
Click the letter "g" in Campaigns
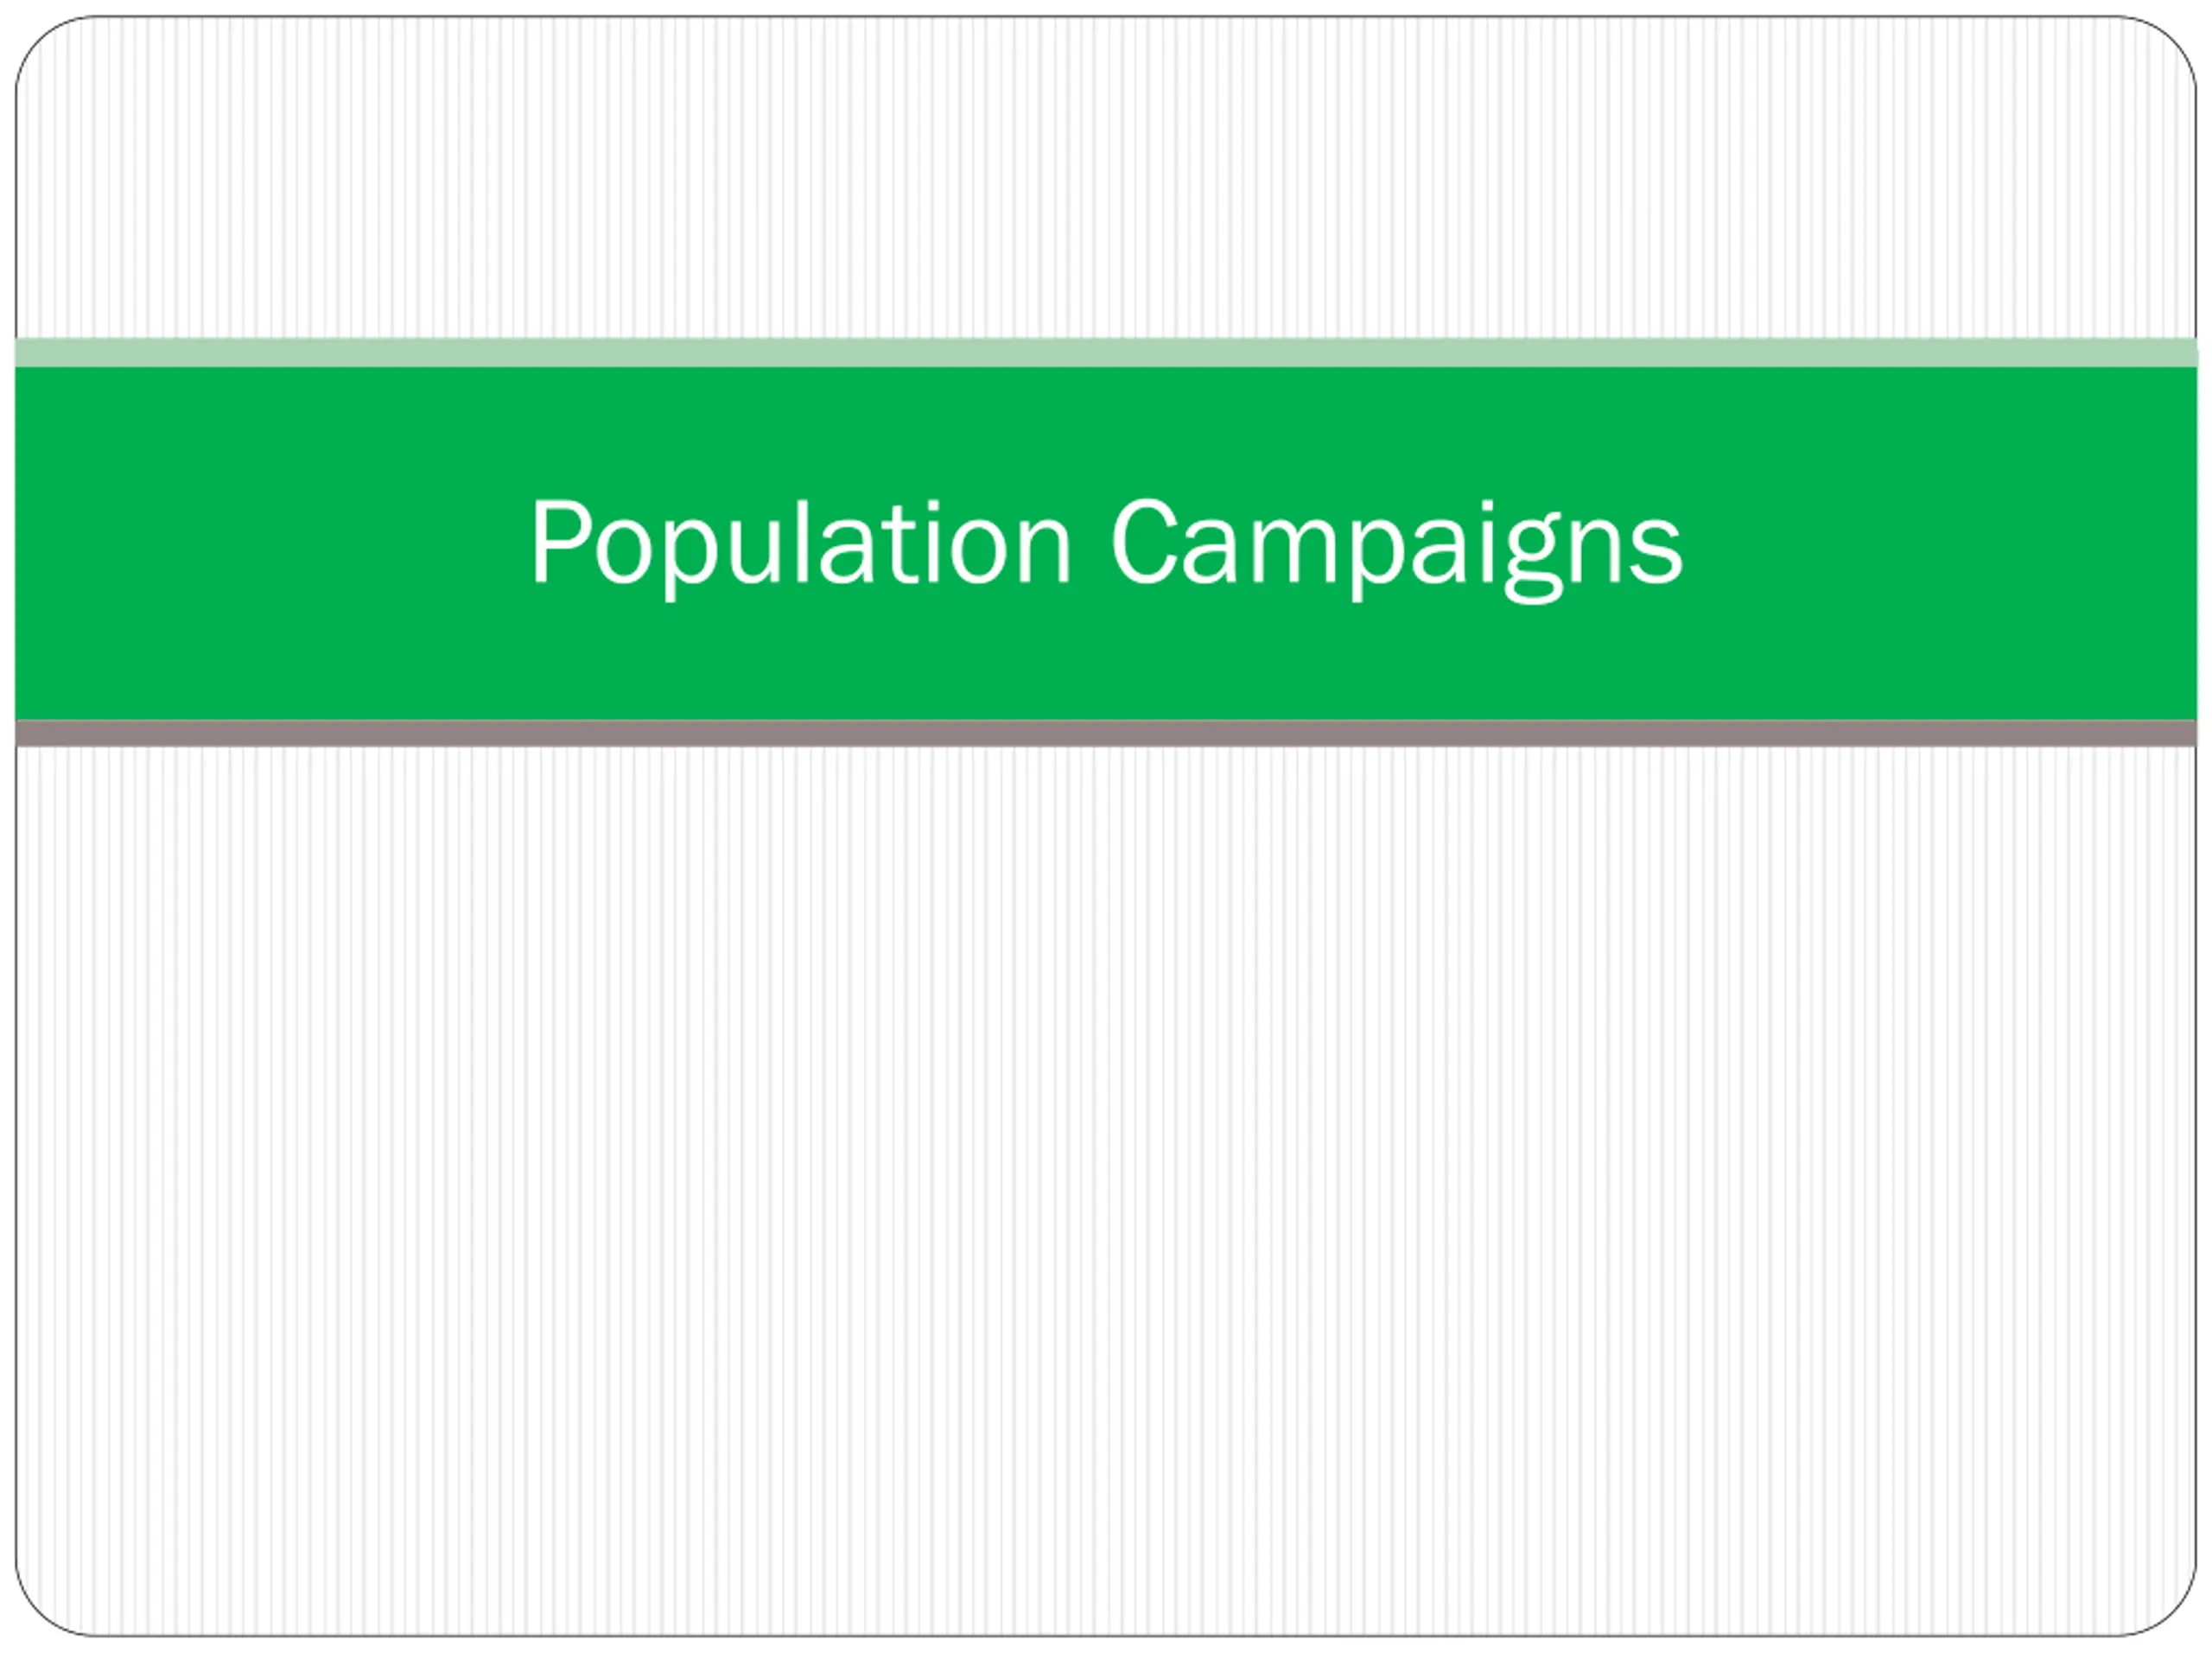click(x=1532, y=562)
